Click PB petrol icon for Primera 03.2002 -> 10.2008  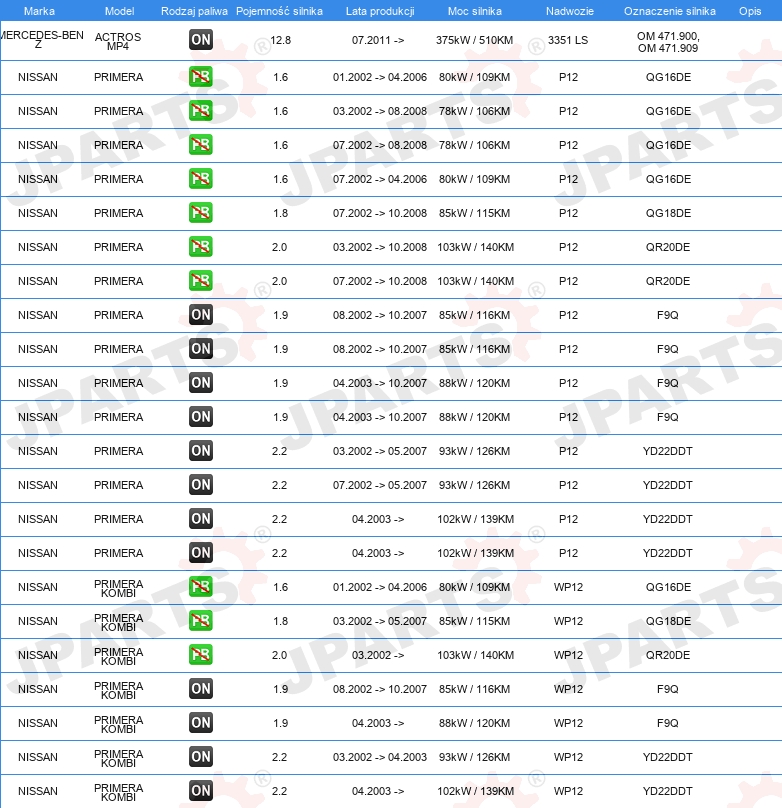coord(200,247)
